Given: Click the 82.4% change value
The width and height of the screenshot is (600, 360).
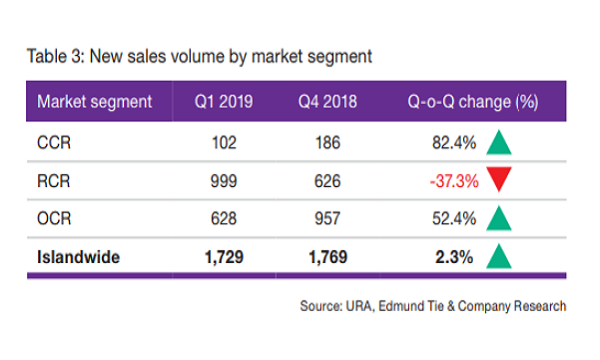Looking at the screenshot, I should [x=454, y=143].
